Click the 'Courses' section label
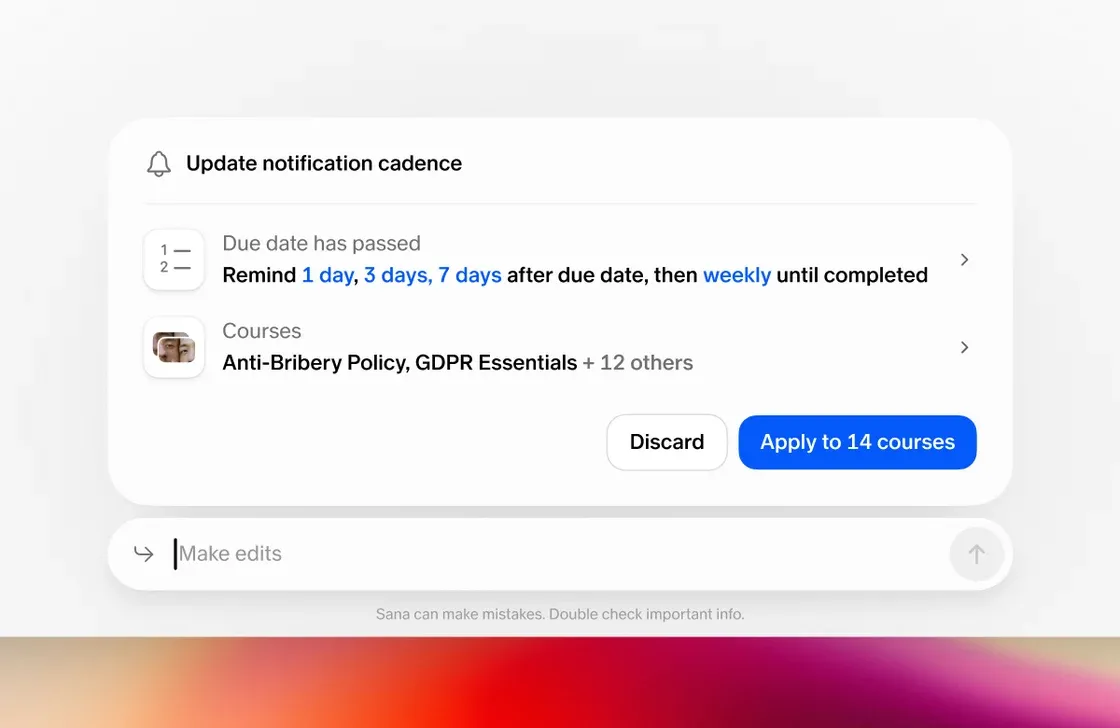The width and height of the screenshot is (1120, 728). click(261, 331)
